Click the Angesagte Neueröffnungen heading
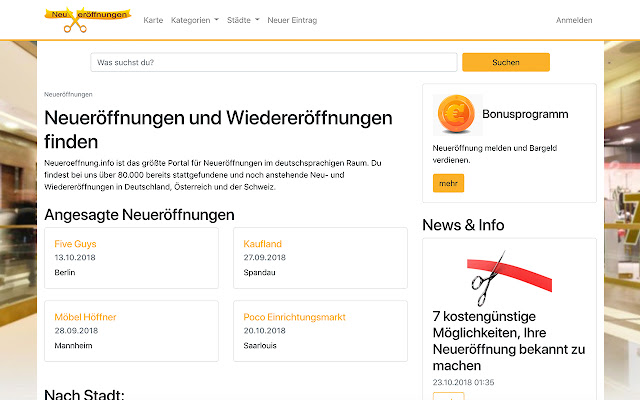The image size is (640, 400). [x=139, y=215]
